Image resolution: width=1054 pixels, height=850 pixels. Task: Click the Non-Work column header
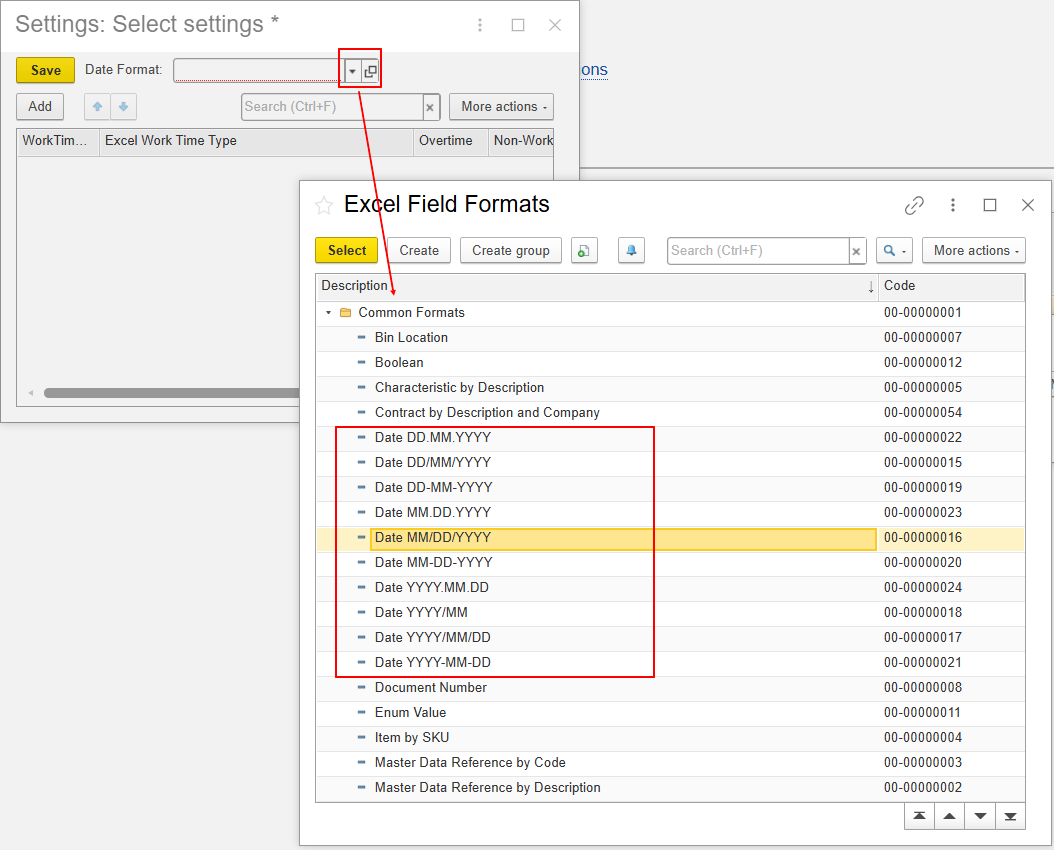[x=522, y=141]
